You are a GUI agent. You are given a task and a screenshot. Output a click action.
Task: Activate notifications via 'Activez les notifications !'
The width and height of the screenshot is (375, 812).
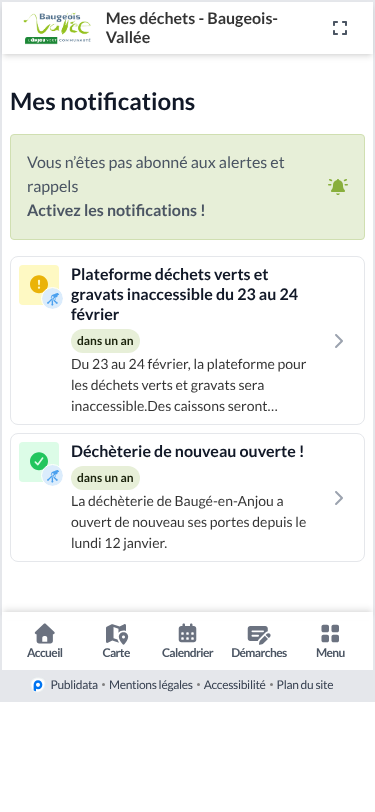pyautogui.click(x=116, y=211)
